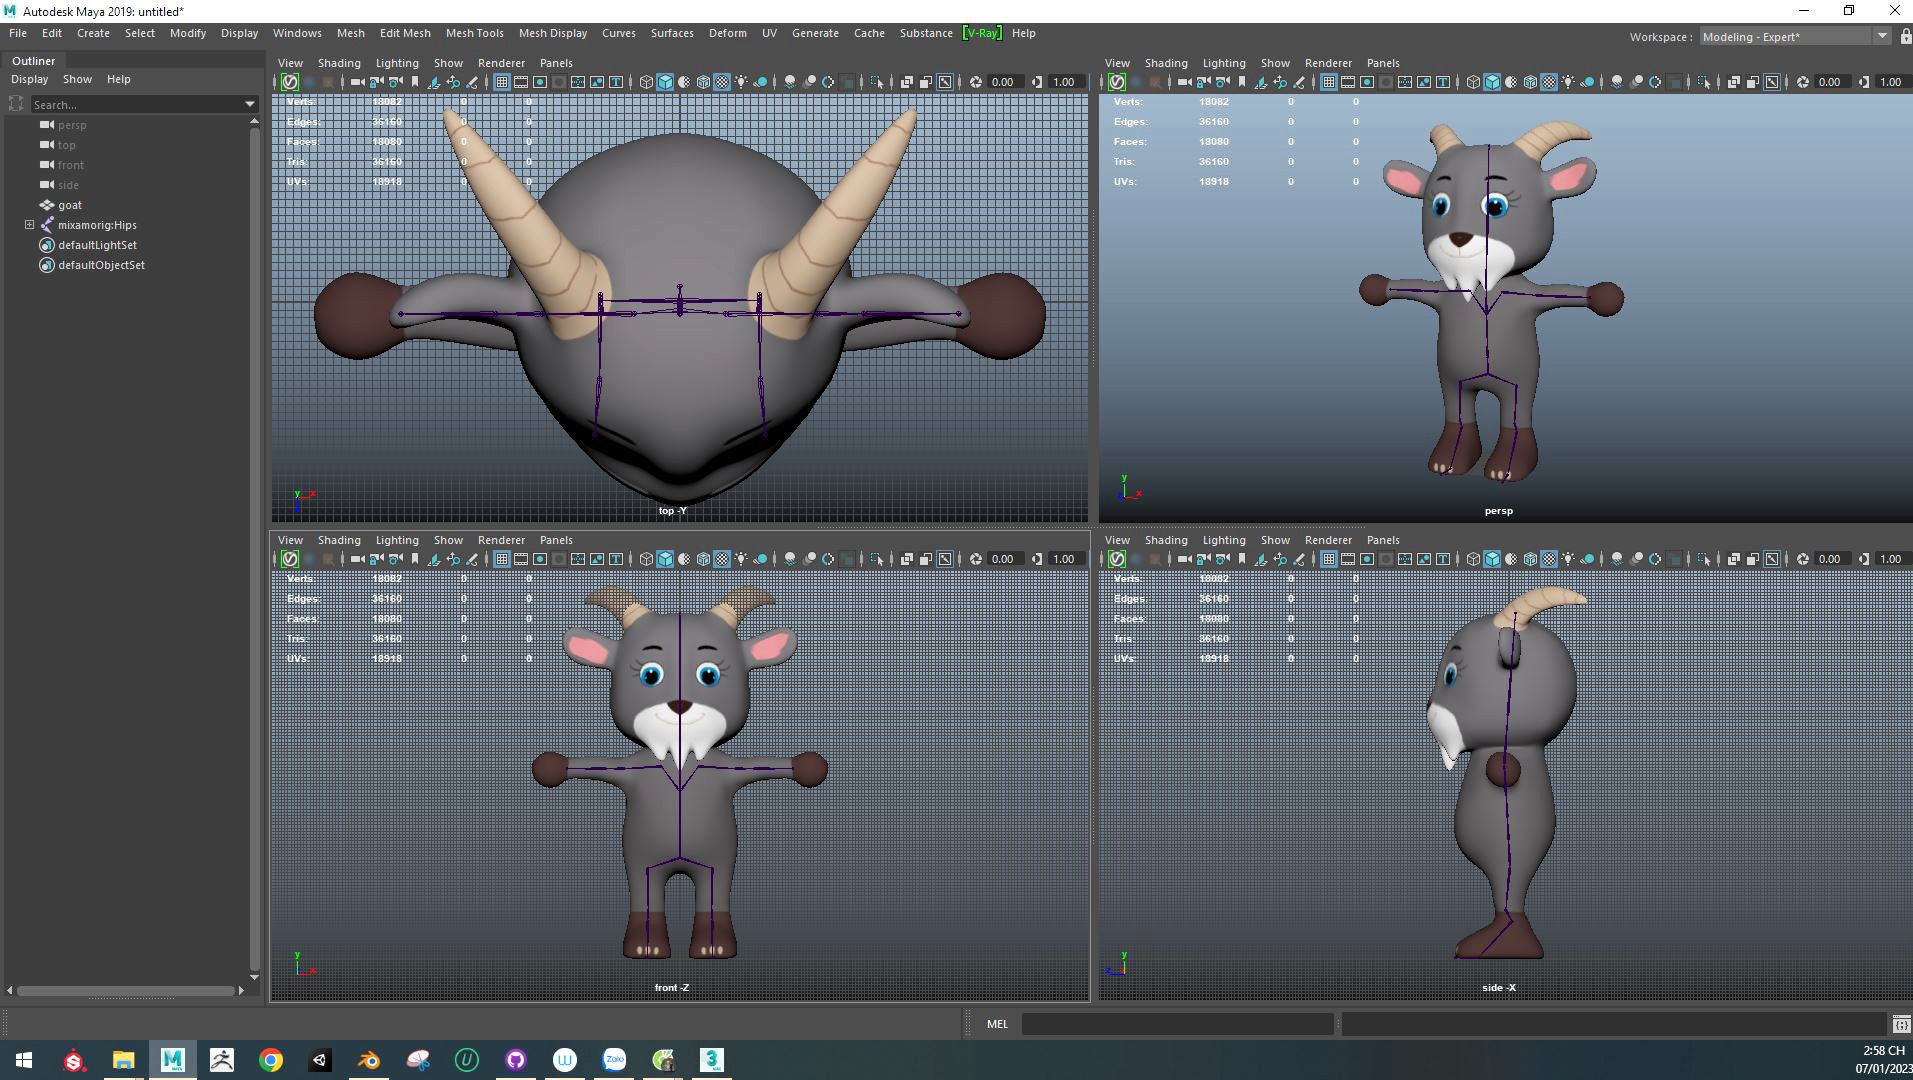
Task: Open camera attributes in top view toolbar
Action: (395, 82)
